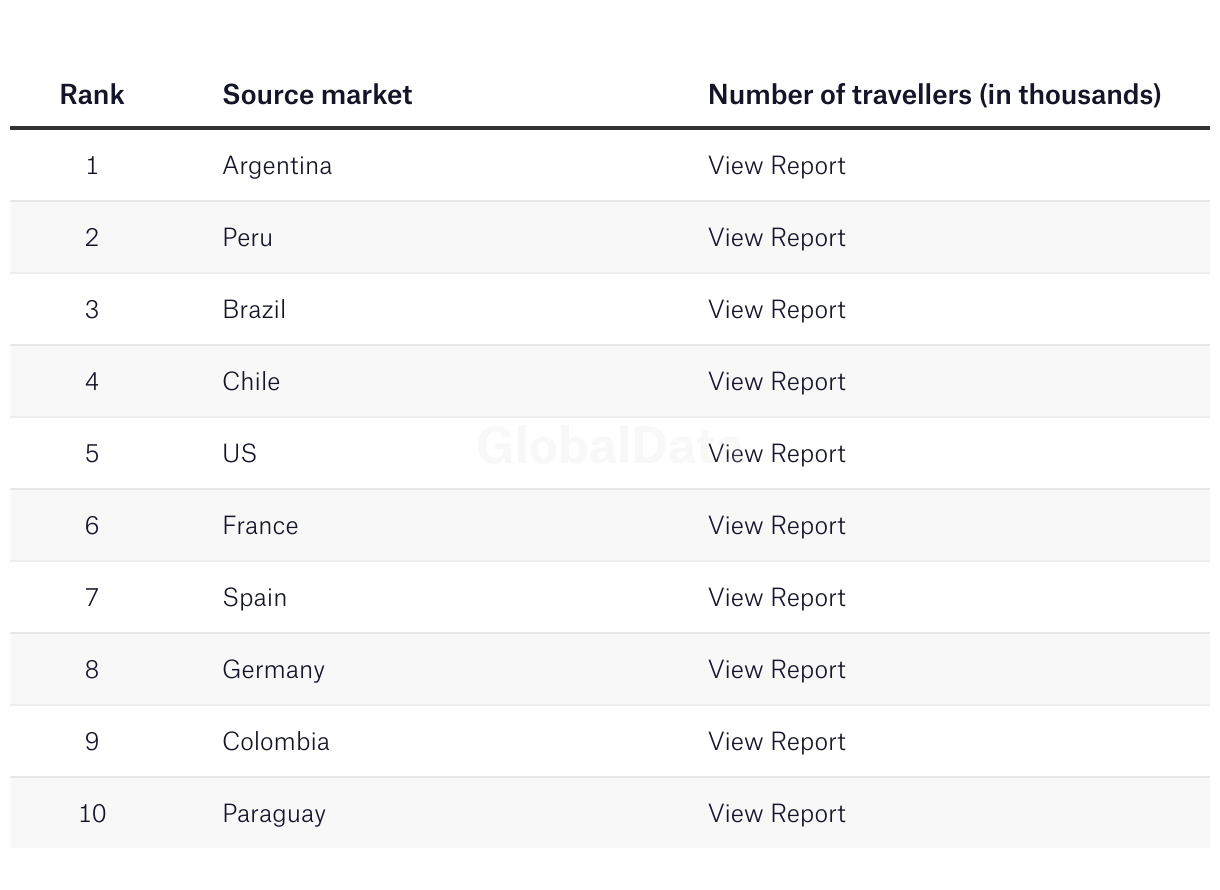Select the Argentina source market cell
Viewport: 1220px width, 890px height.
(277, 165)
